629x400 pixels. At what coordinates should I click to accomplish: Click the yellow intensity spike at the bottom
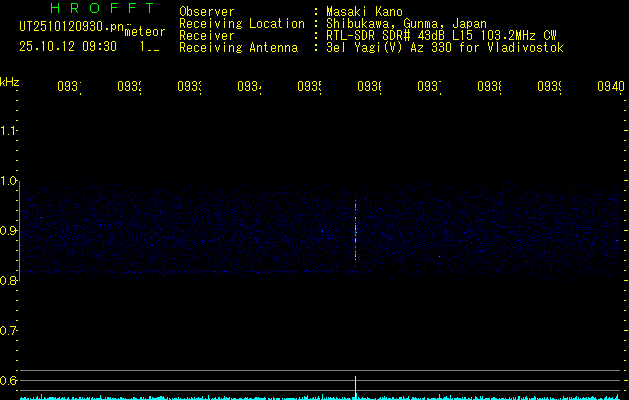click(355, 388)
